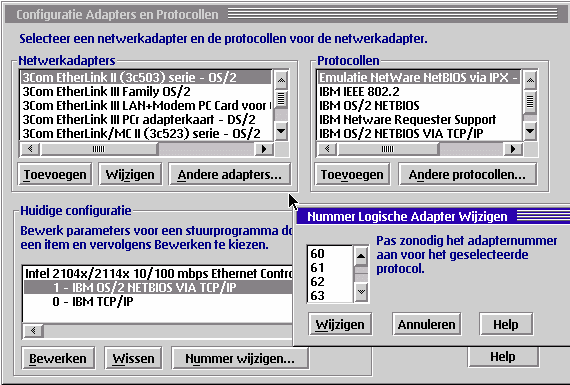Click Toevoegen under Netwerkadapters
The image size is (570, 385).
pos(55,175)
